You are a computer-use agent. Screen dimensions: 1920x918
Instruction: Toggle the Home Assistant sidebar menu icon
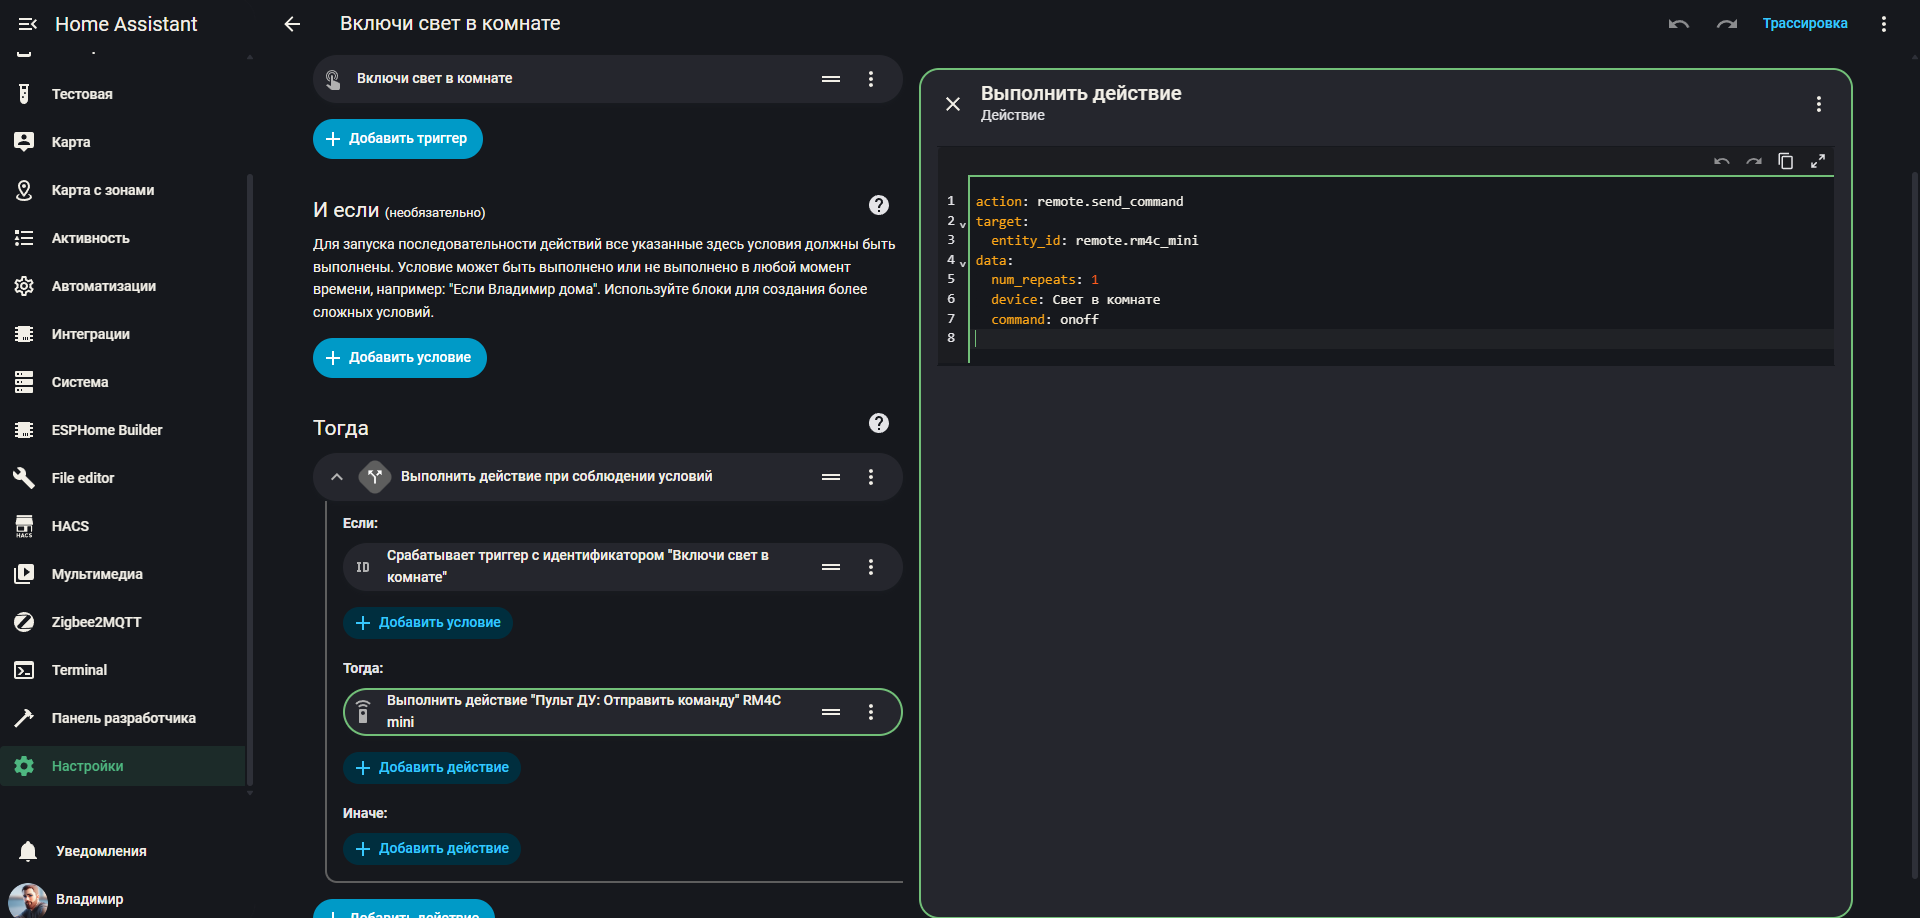pyautogui.click(x=27, y=24)
